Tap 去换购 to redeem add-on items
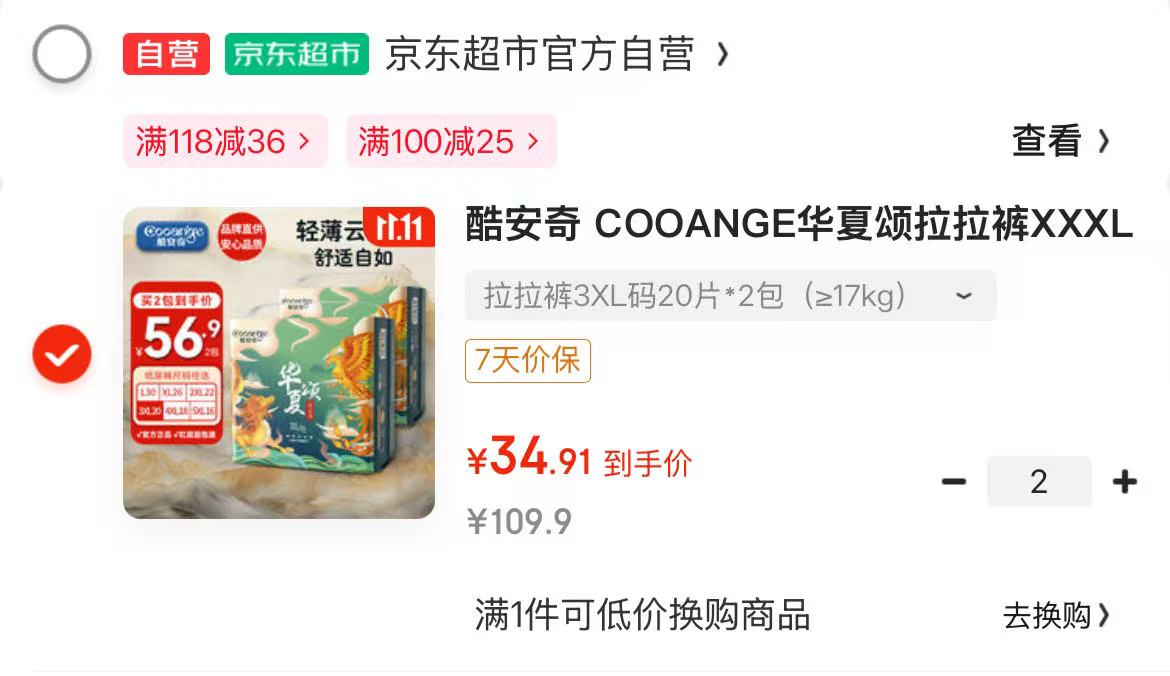 (x=1056, y=616)
